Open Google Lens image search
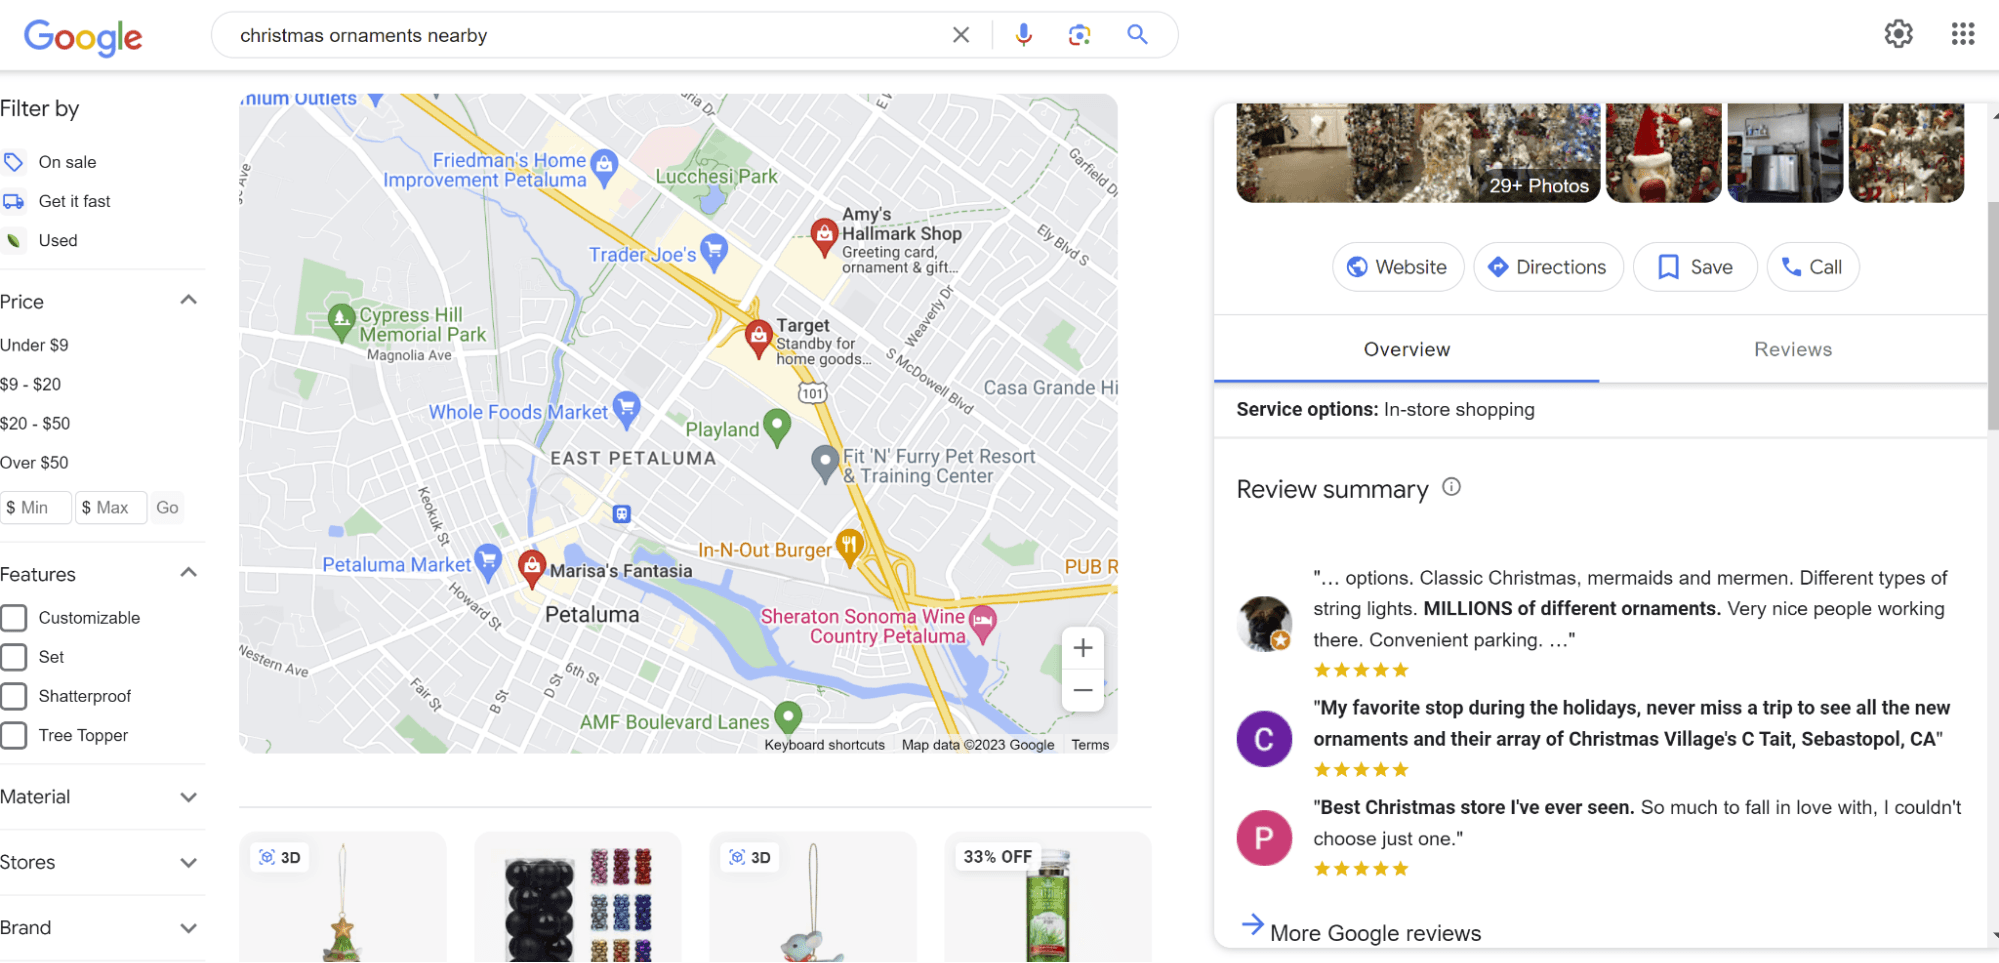The height and width of the screenshot is (963, 1999). coord(1079,35)
